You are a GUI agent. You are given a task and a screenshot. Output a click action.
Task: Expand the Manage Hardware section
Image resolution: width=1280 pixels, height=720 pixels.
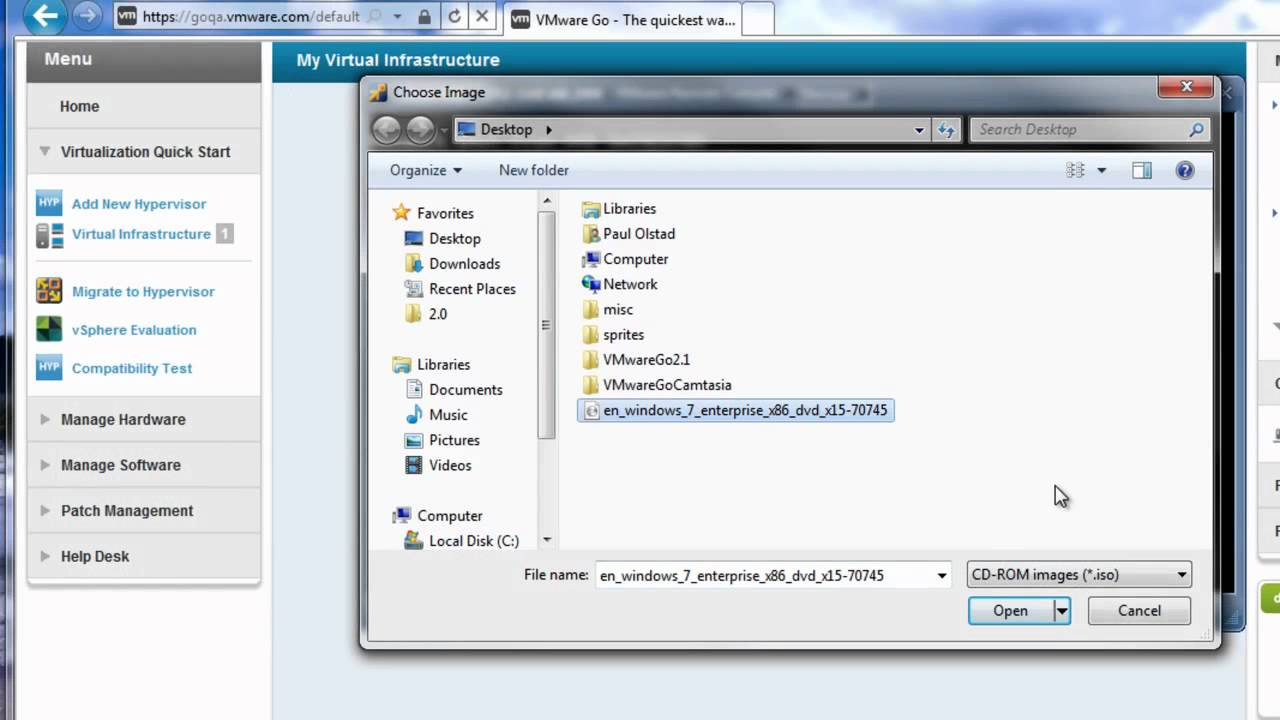click(44, 419)
